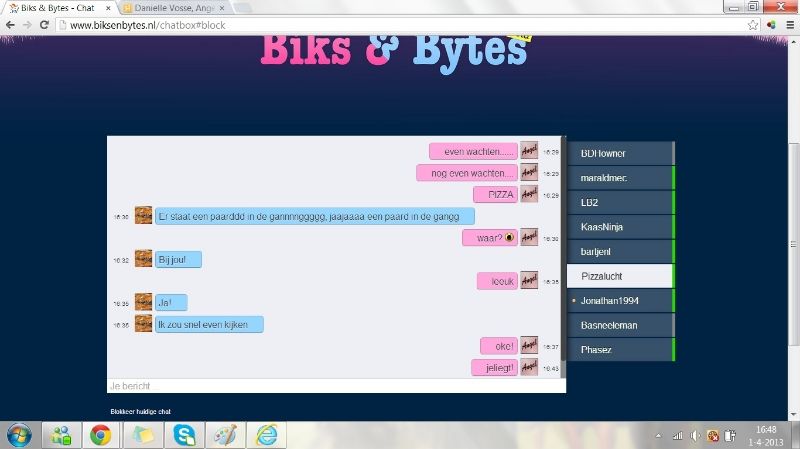This screenshot has height=449, width=800.
Task: Open chat with bartjenl
Action: click(x=620, y=252)
